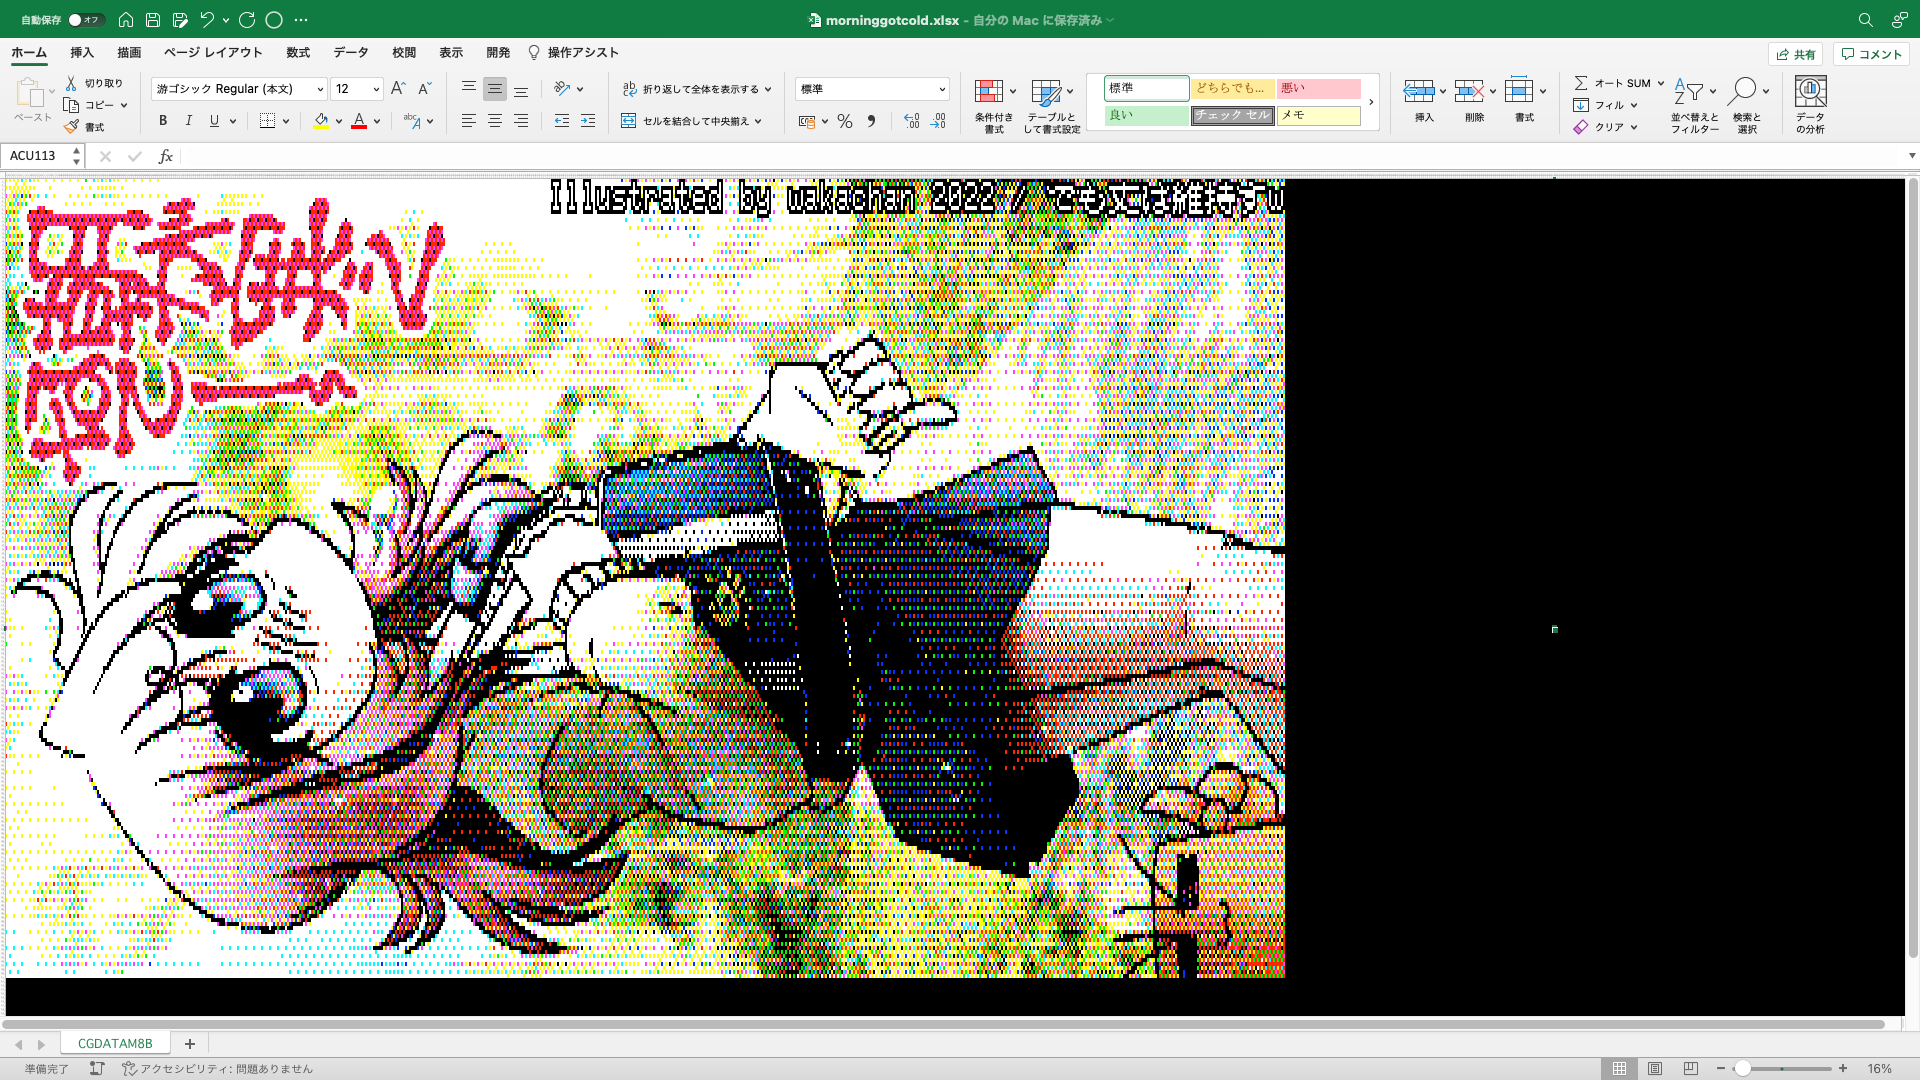Screen dimensions: 1920x1080
Task: Open the Insert (挿入) tab
Action: coord(82,52)
